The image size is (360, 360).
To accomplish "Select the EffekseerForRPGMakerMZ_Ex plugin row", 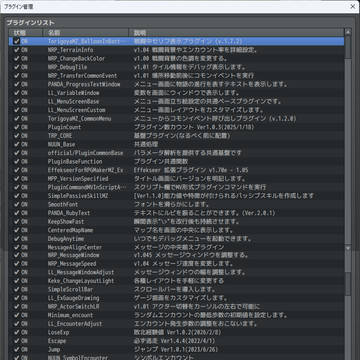I will click(x=177, y=170).
